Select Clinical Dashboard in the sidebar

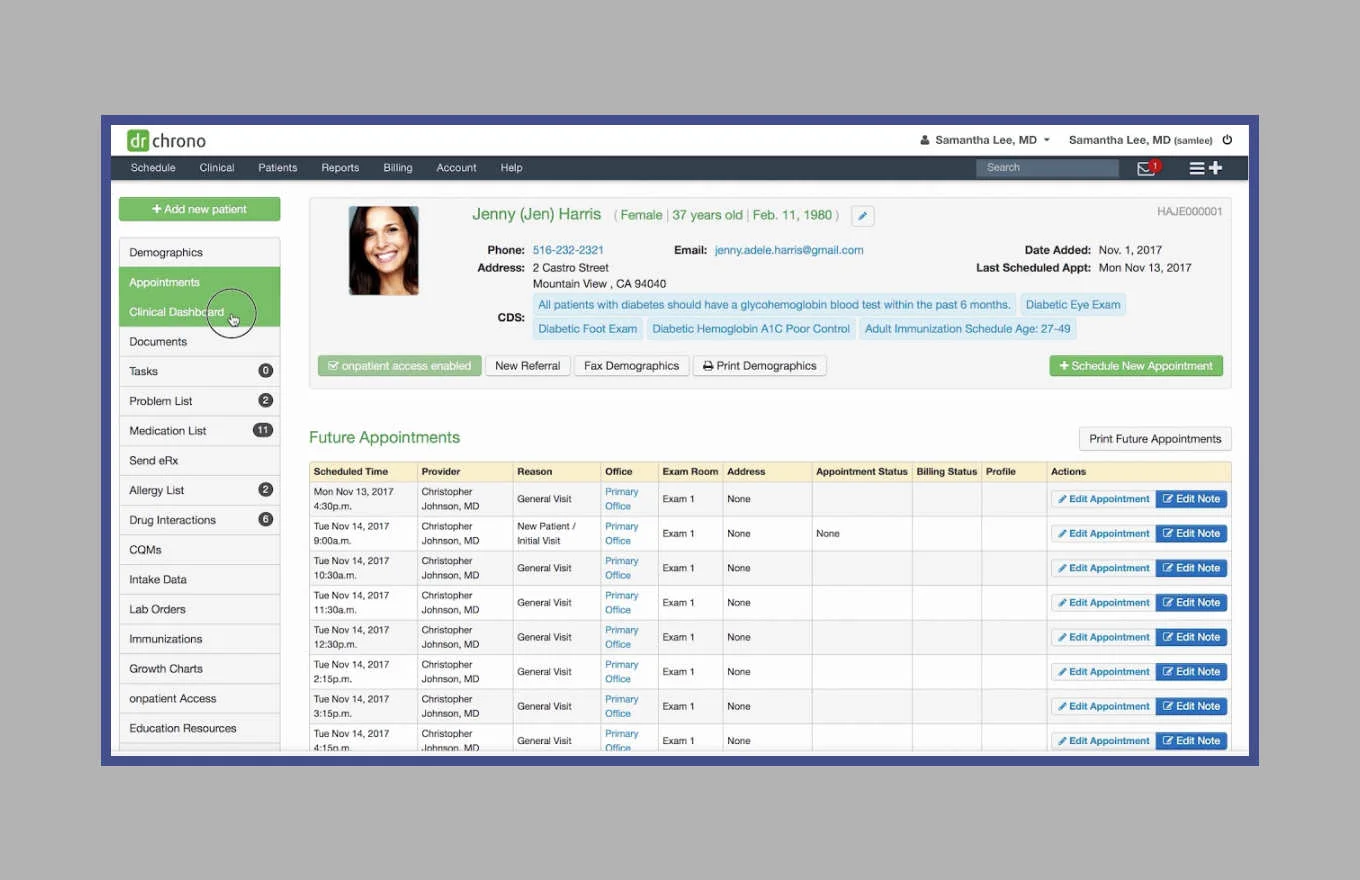[x=177, y=312]
